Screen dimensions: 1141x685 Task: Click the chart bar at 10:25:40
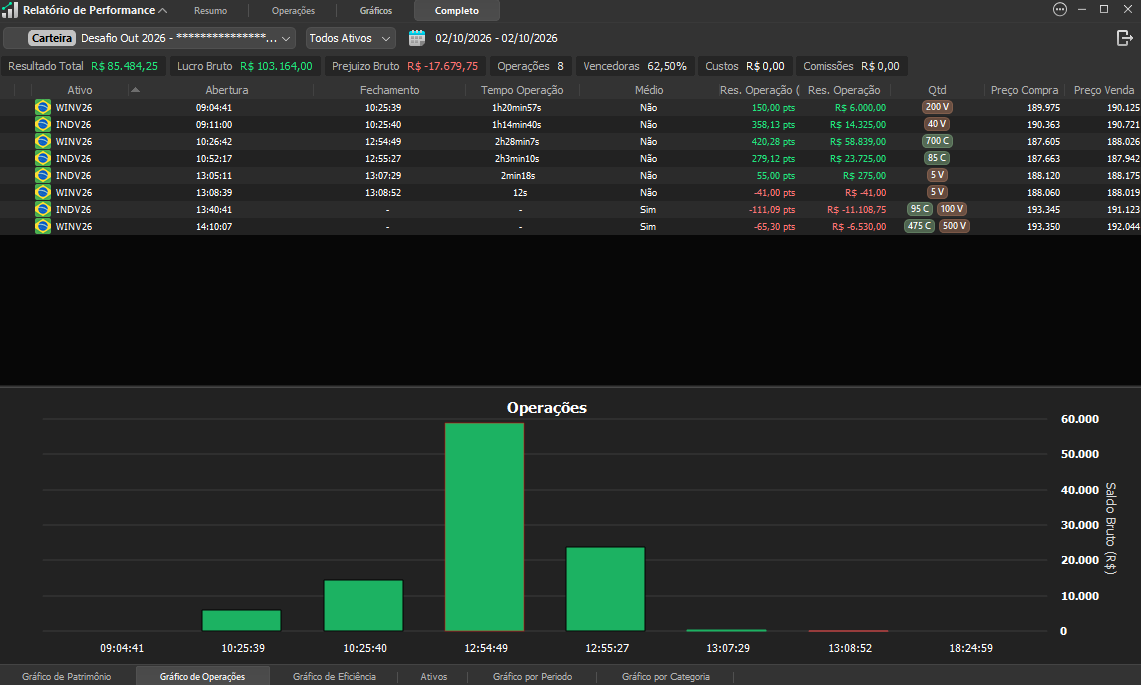(x=363, y=606)
